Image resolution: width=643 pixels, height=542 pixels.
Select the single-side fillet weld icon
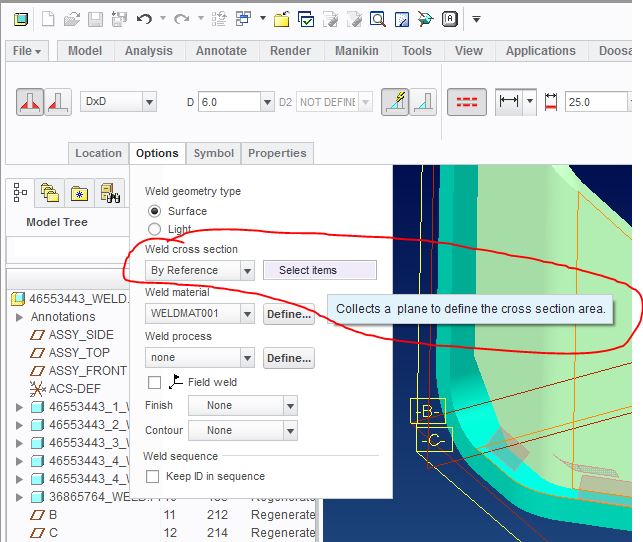(x=58, y=102)
